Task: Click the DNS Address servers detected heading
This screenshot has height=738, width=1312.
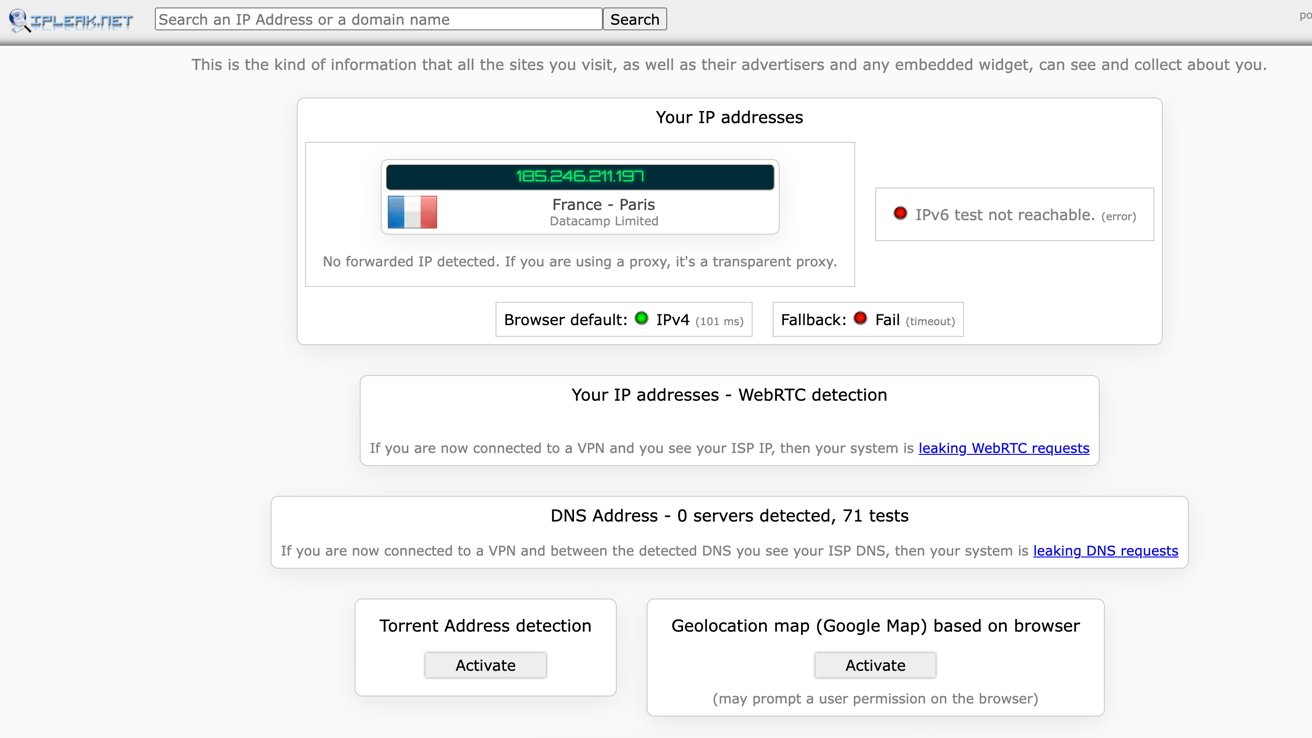Action: [x=729, y=516]
